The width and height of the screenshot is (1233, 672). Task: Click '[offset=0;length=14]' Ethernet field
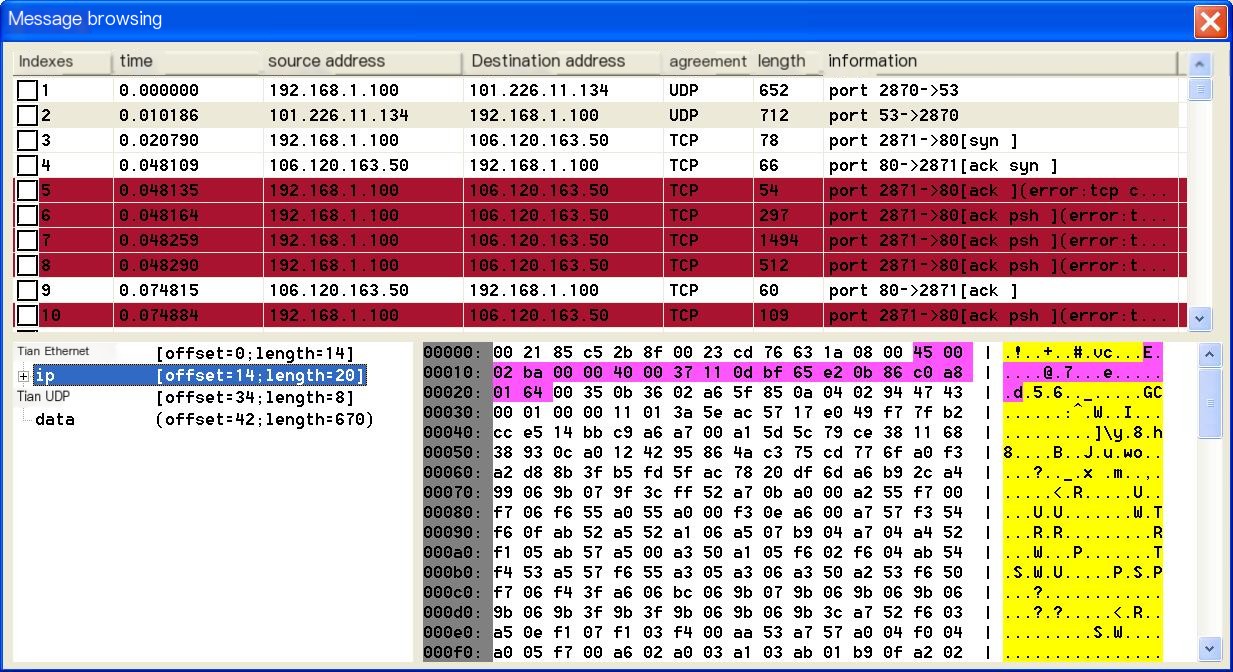(x=255, y=354)
